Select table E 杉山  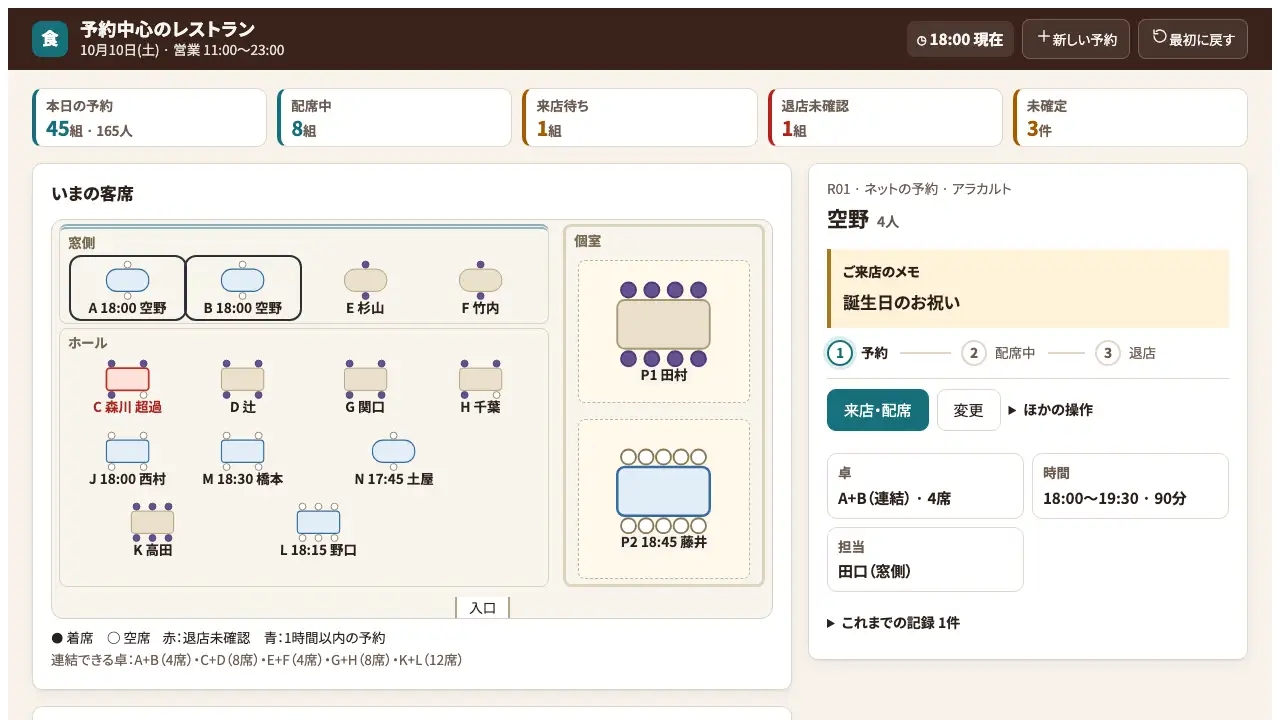coord(365,288)
